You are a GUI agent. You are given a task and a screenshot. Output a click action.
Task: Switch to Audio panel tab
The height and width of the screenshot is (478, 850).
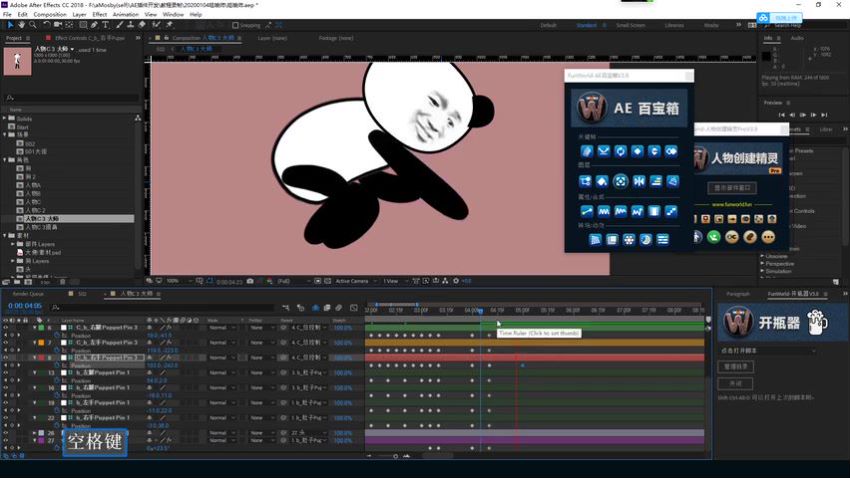[797, 38]
